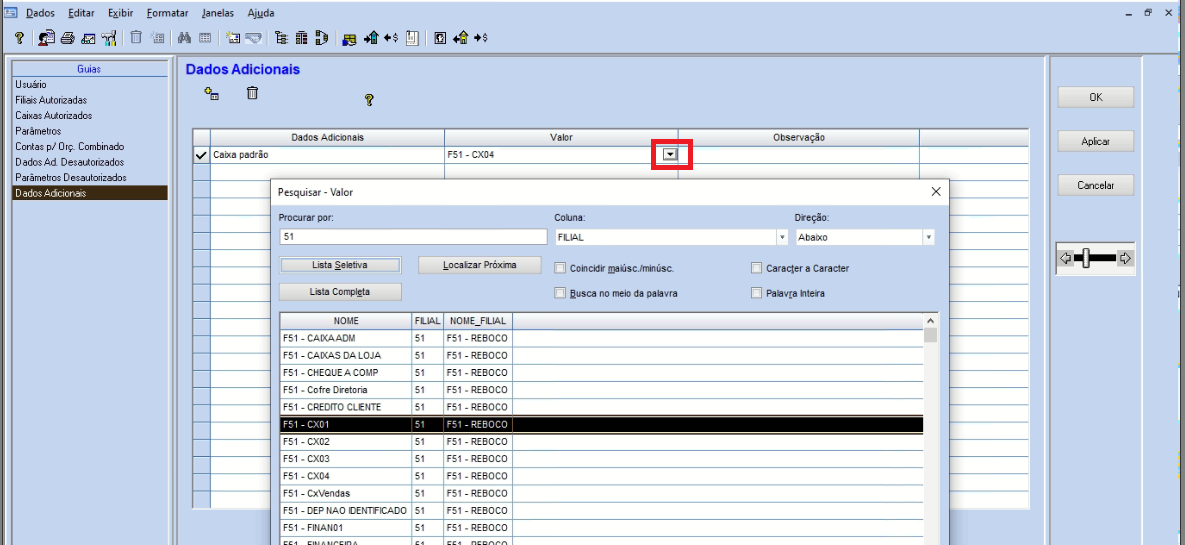Click the arrow into blue house icon
The image size is (1185, 545).
371,38
